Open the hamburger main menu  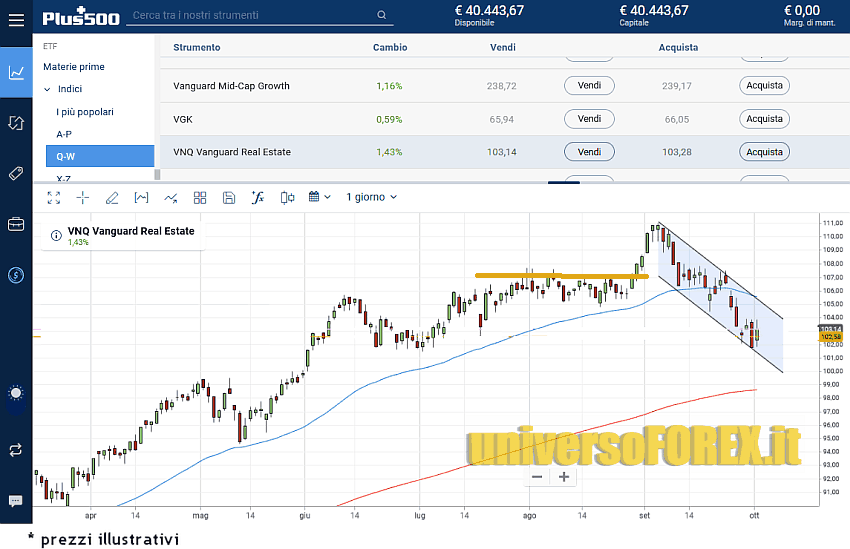pyautogui.click(x=16, y=17)
